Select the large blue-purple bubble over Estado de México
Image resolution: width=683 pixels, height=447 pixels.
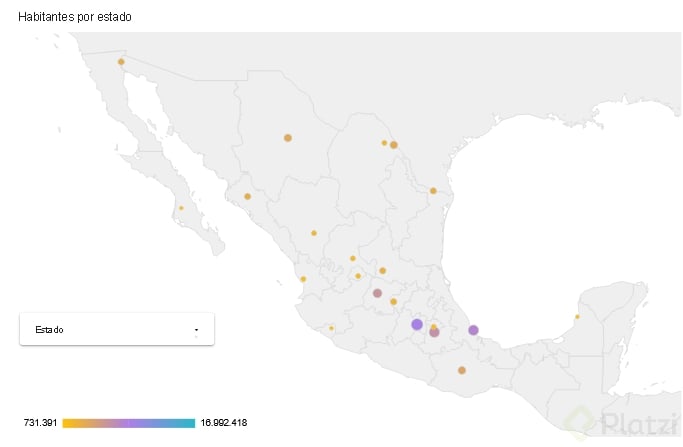417,324
